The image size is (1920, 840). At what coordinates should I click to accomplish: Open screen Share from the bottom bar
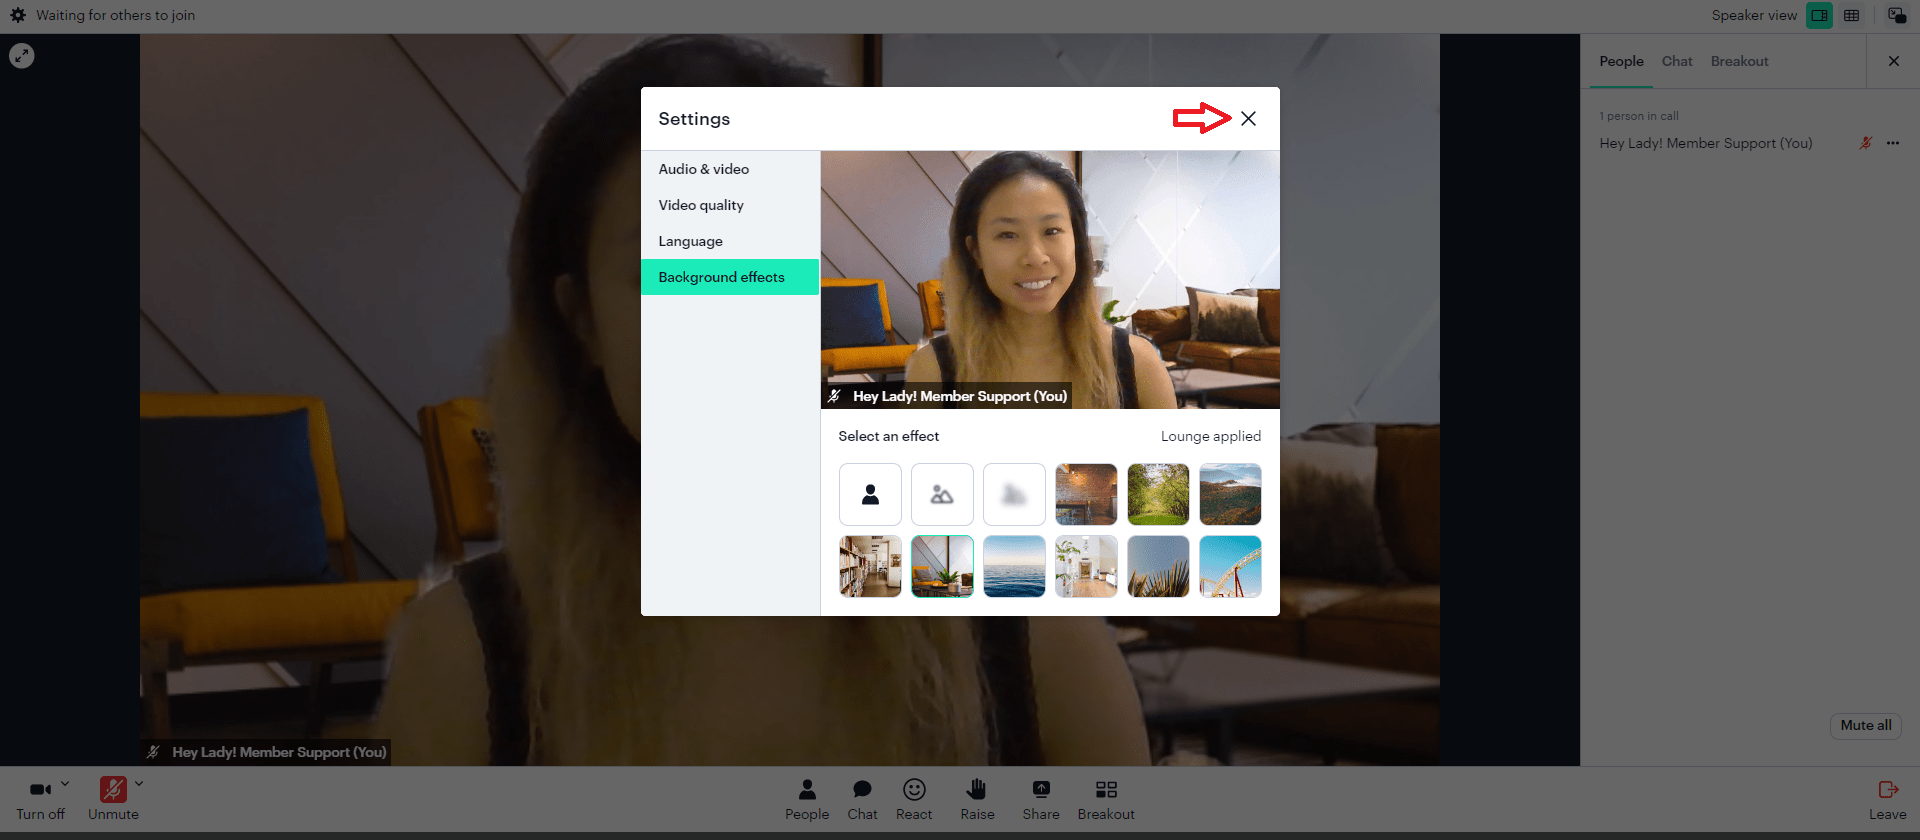[x=1041, y=790]
